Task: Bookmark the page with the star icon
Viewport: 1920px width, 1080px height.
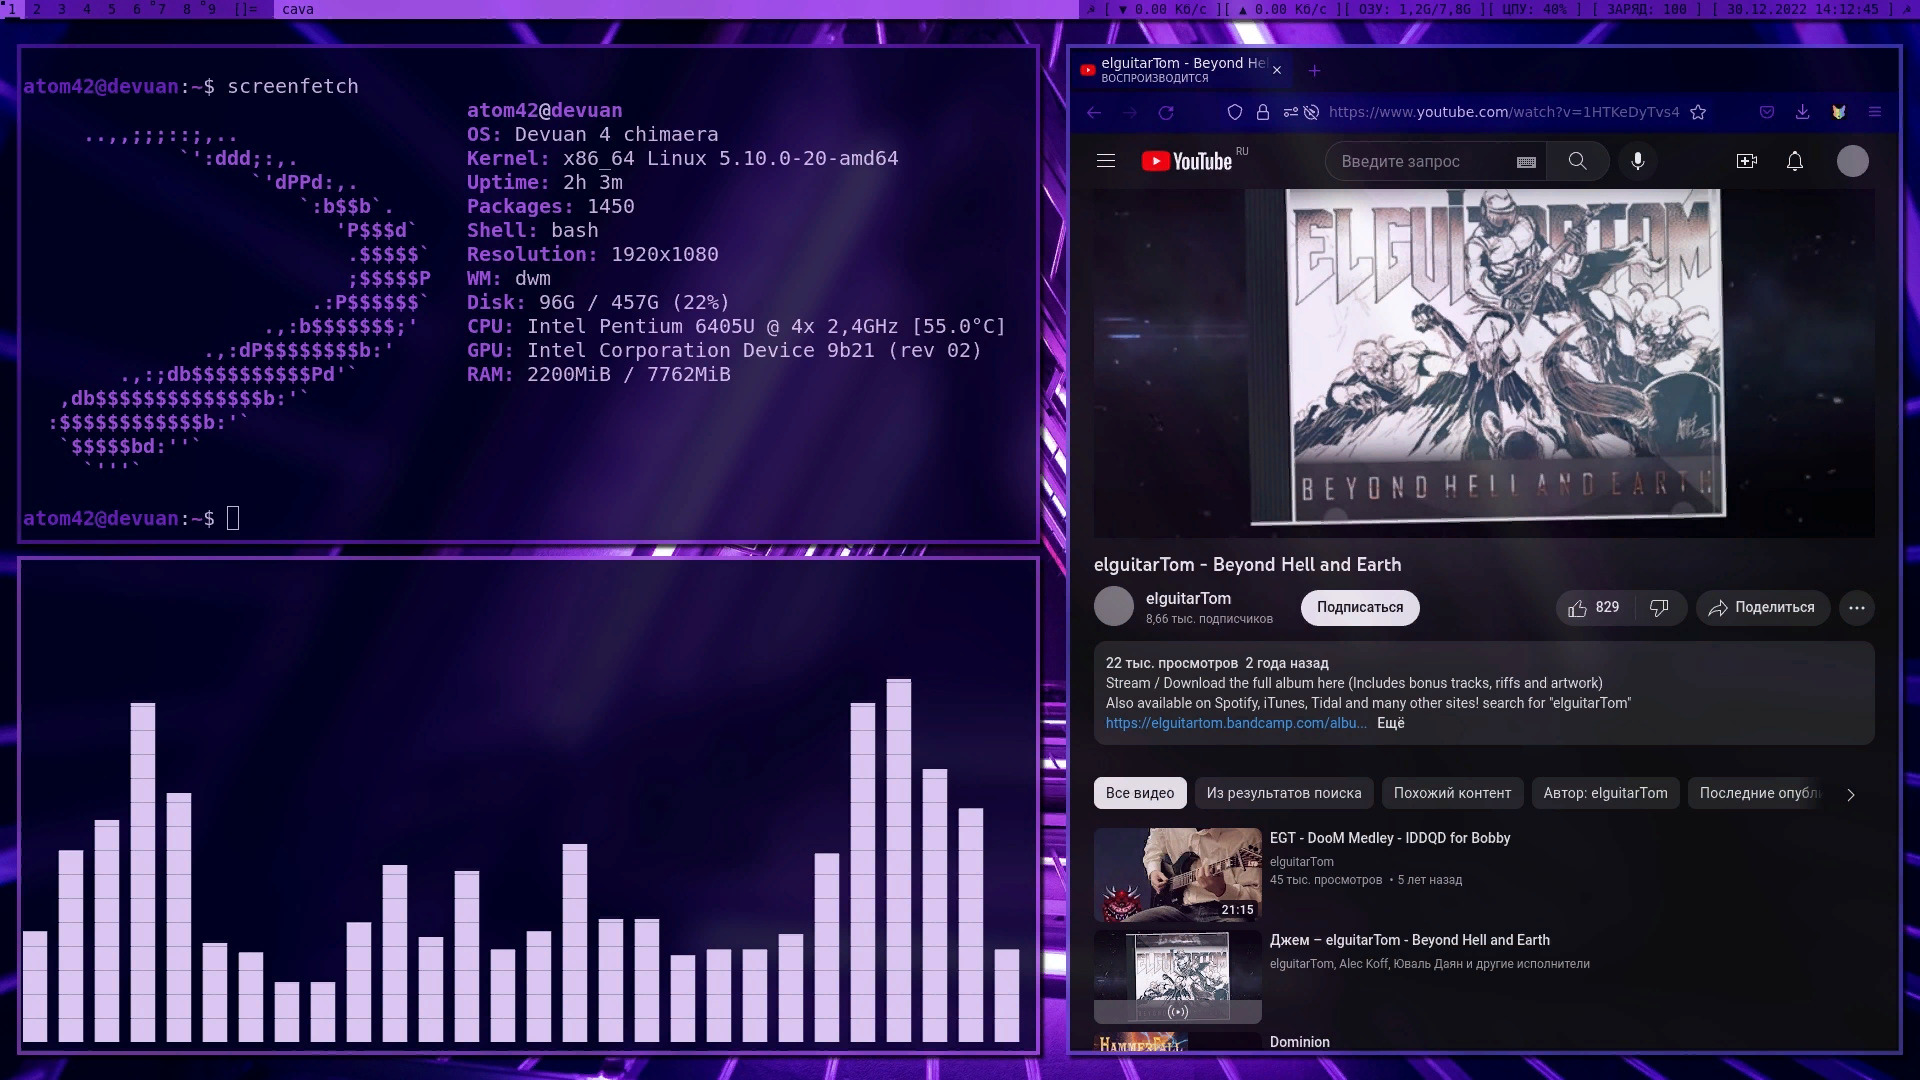Action: pos(1698,112)
